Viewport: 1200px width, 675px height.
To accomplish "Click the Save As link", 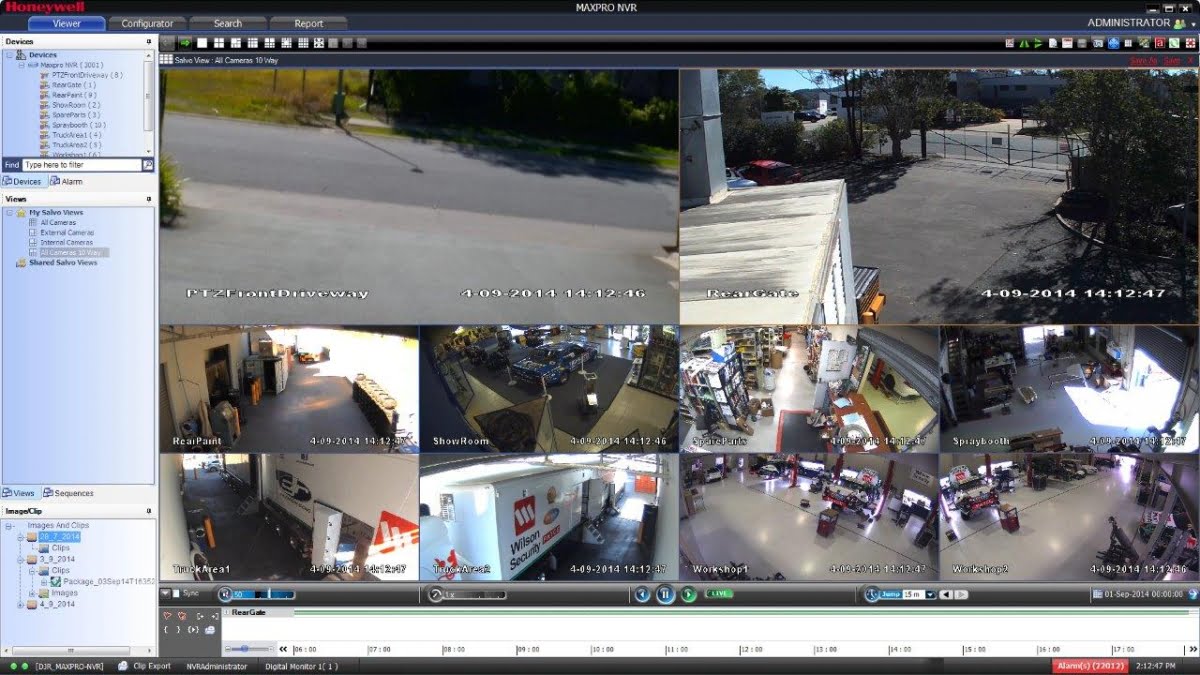I will point(1142,61).
